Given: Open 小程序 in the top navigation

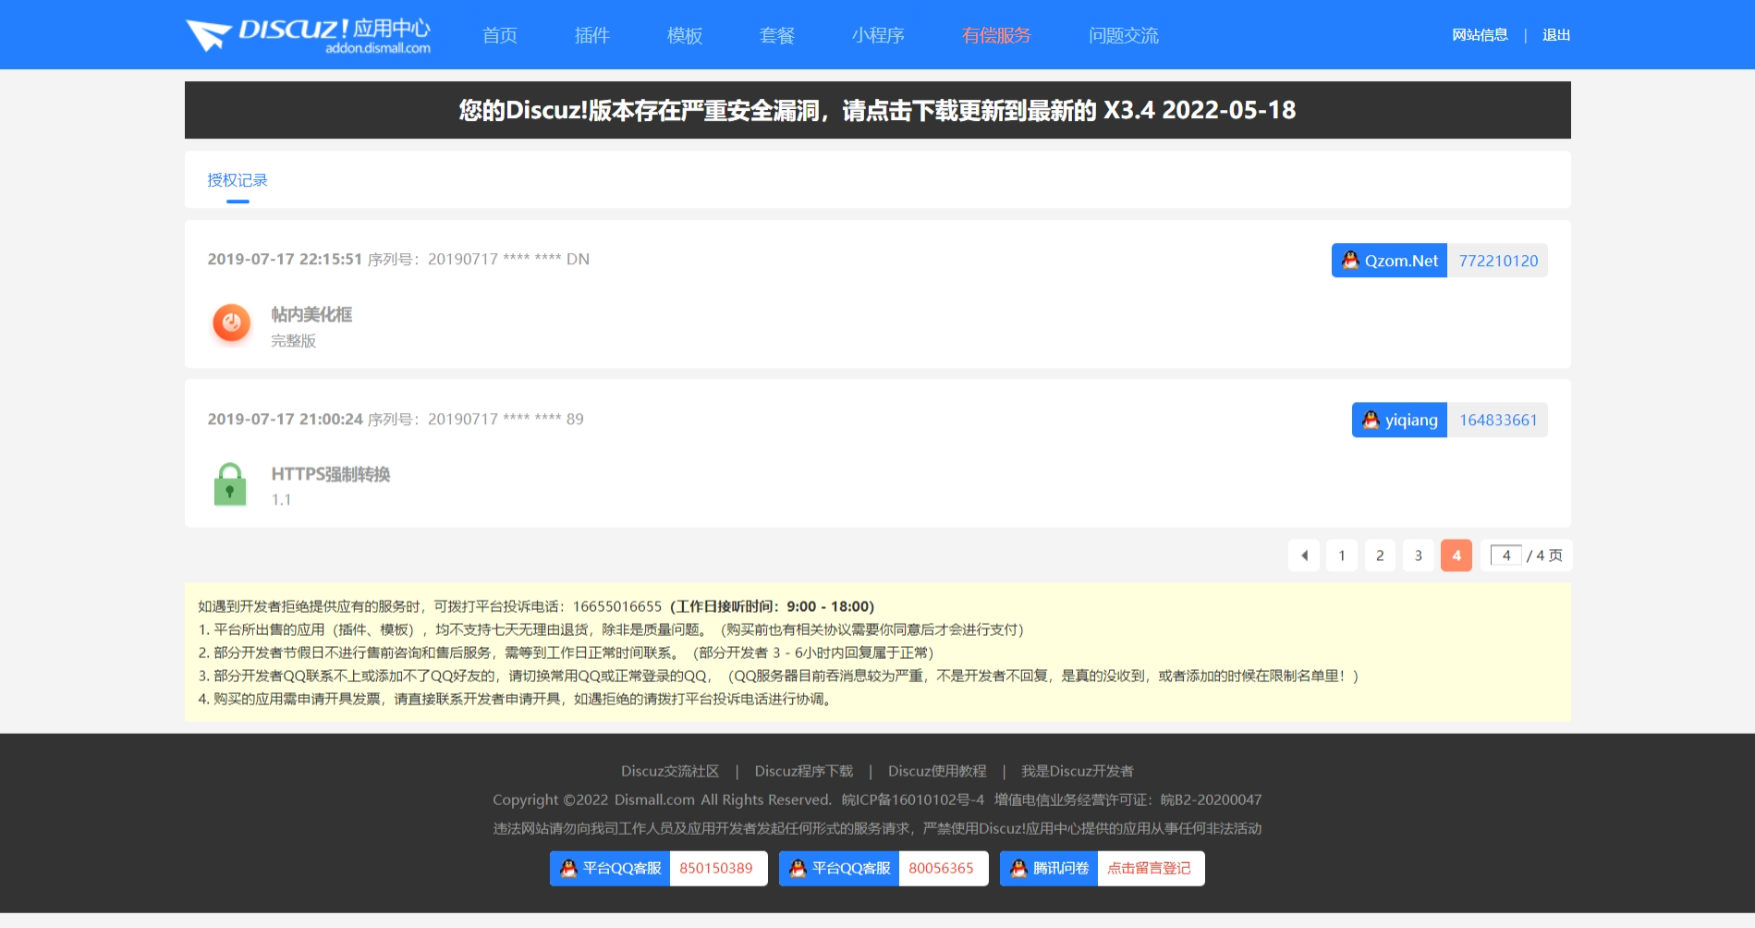Looking at the screenshot, I should tap(878, 35).
